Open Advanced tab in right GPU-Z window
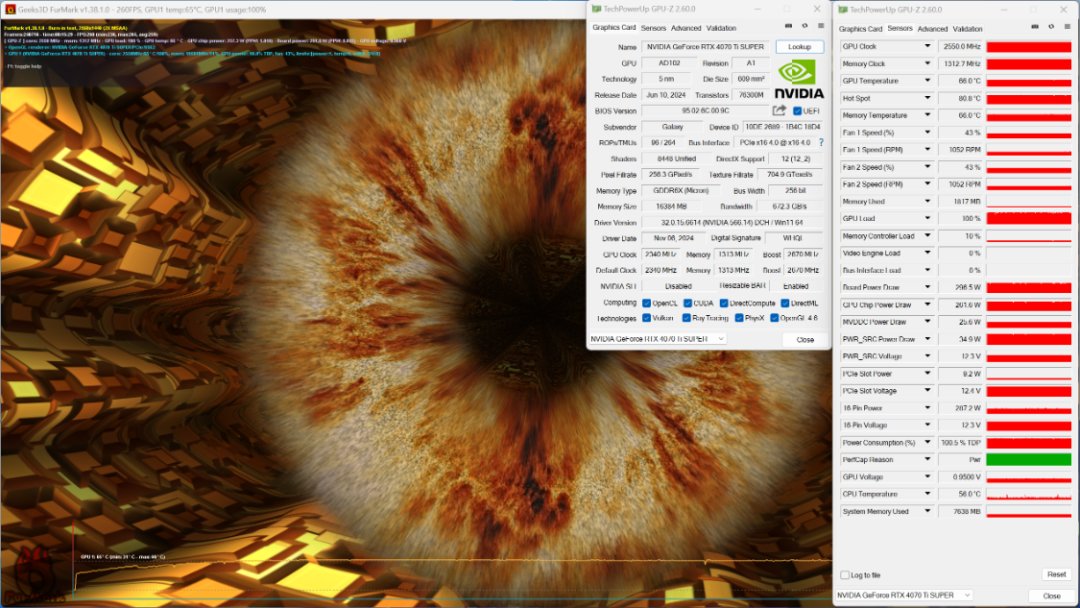The width and height of the screenshot is (1080, 608). [933, 29]
